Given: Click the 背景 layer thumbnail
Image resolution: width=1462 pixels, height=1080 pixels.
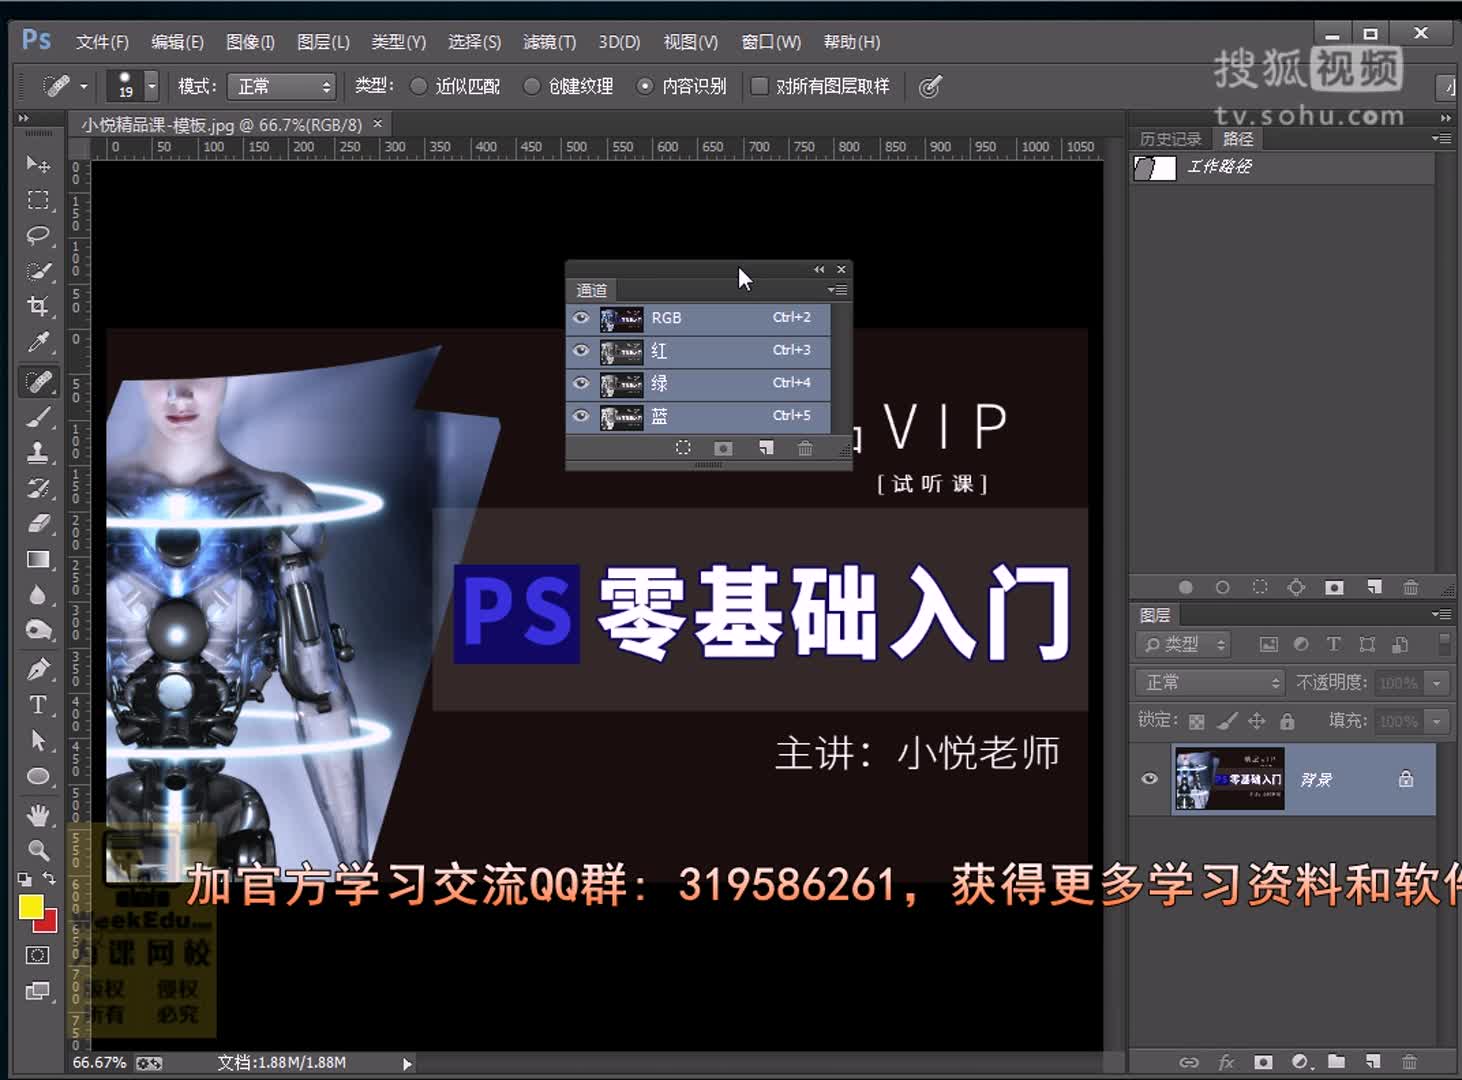Looking at the screenshot, I should (1230, 778).
